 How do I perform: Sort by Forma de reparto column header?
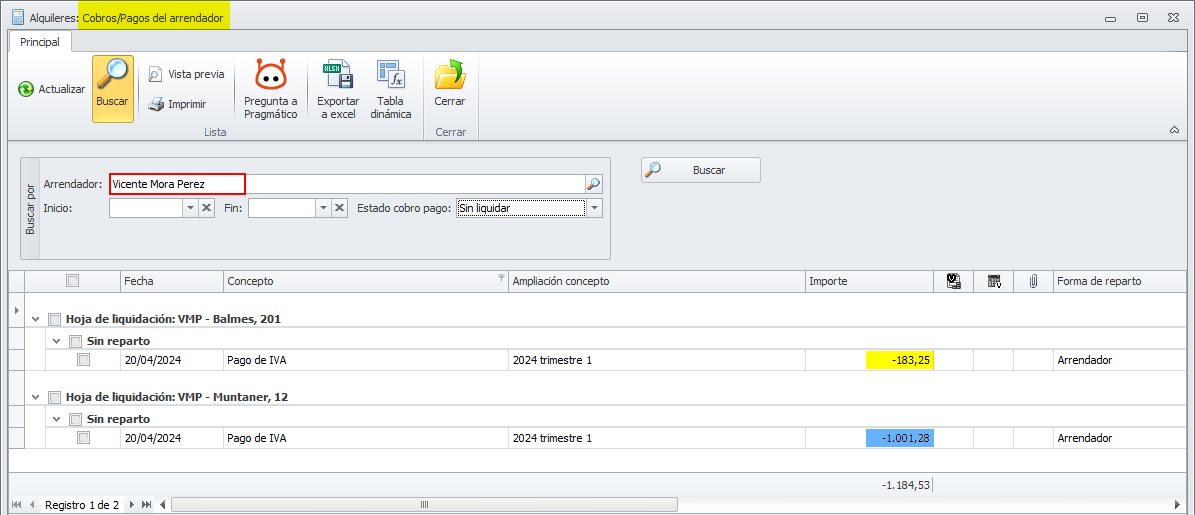1120,281
